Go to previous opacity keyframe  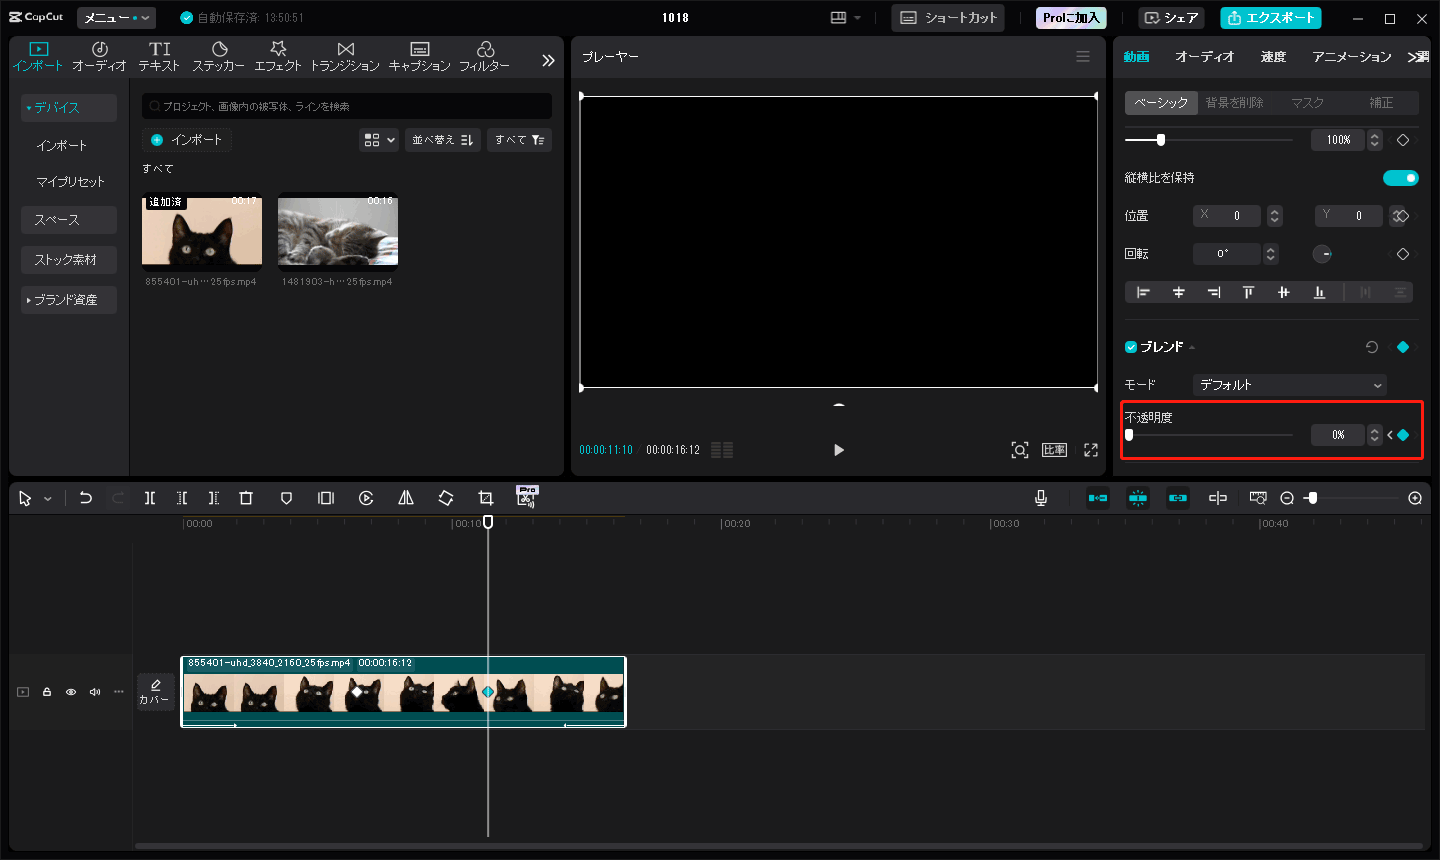click(1390, 435)
